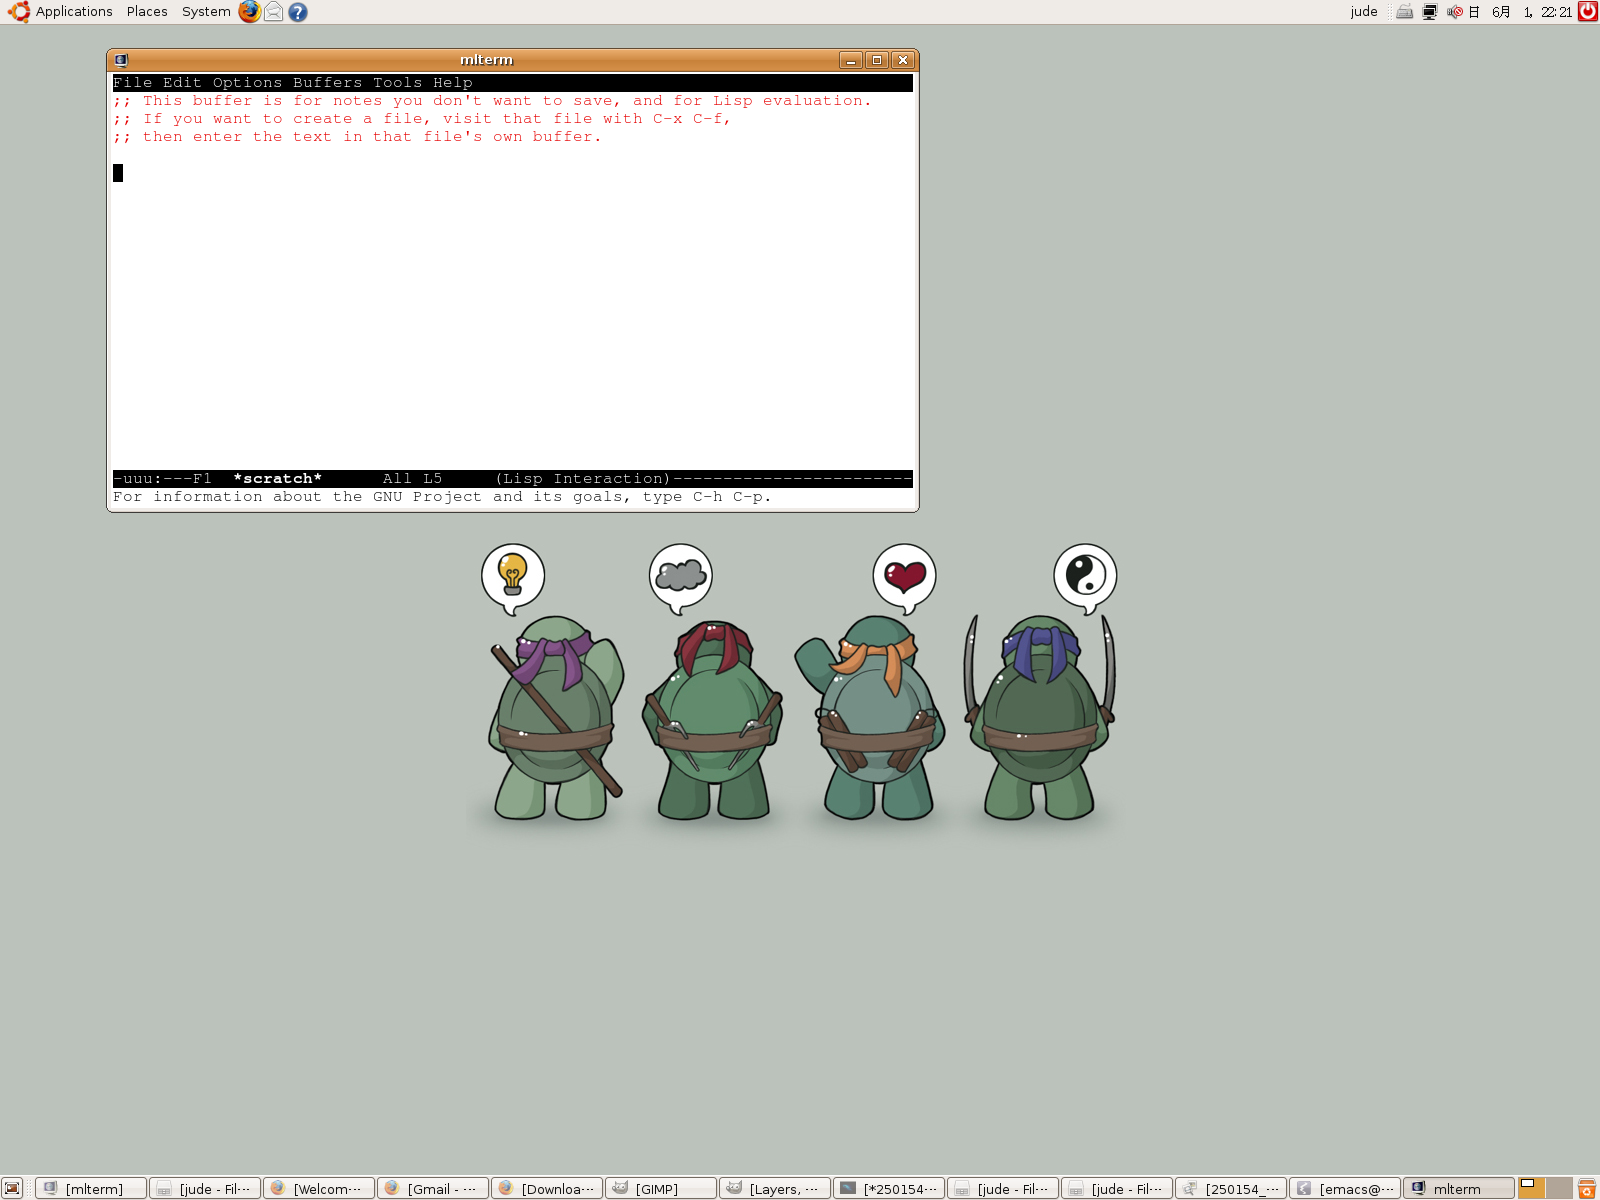
Task: Launch Firefox from the top panel
Action: (x=249, y=12)
